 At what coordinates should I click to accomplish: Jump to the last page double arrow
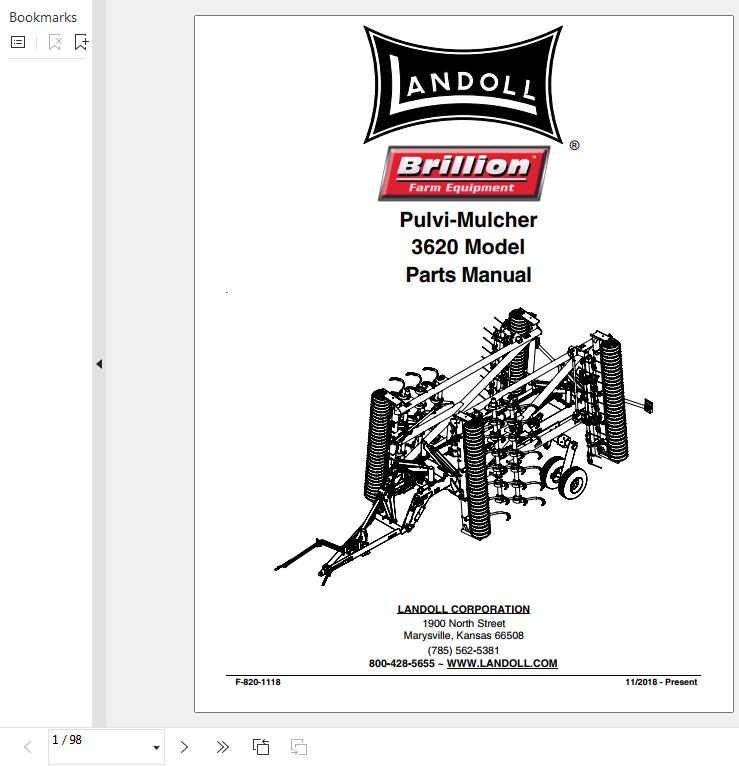click(222, 747)
